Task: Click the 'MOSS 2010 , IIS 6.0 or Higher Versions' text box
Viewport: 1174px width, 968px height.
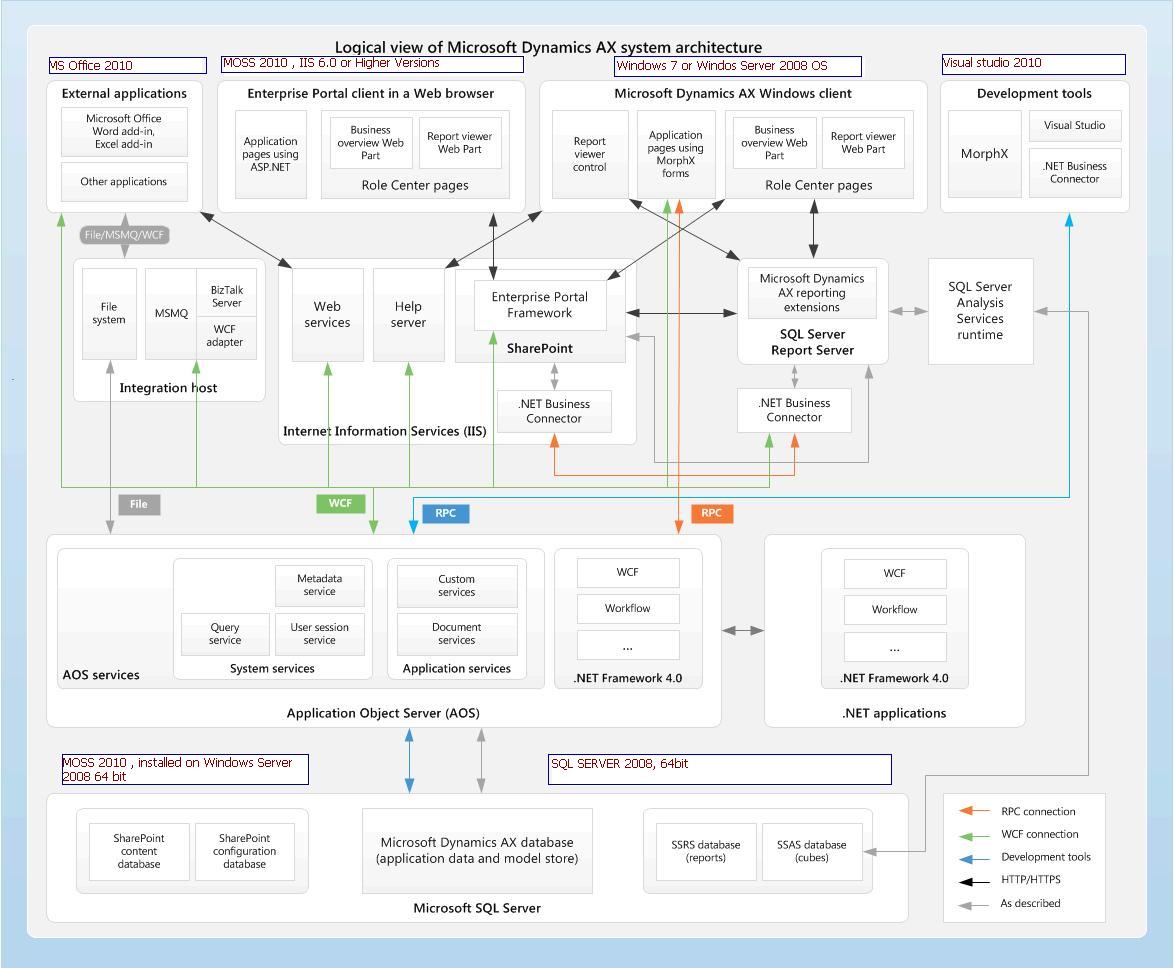Action: pos(372,64)
